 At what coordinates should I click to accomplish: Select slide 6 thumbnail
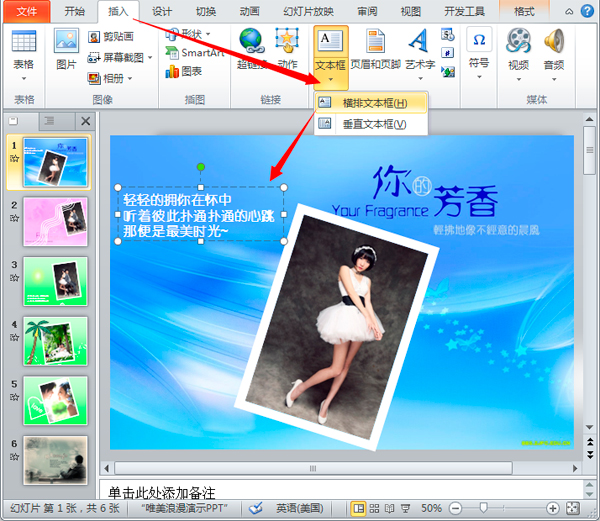click(55, 460)
